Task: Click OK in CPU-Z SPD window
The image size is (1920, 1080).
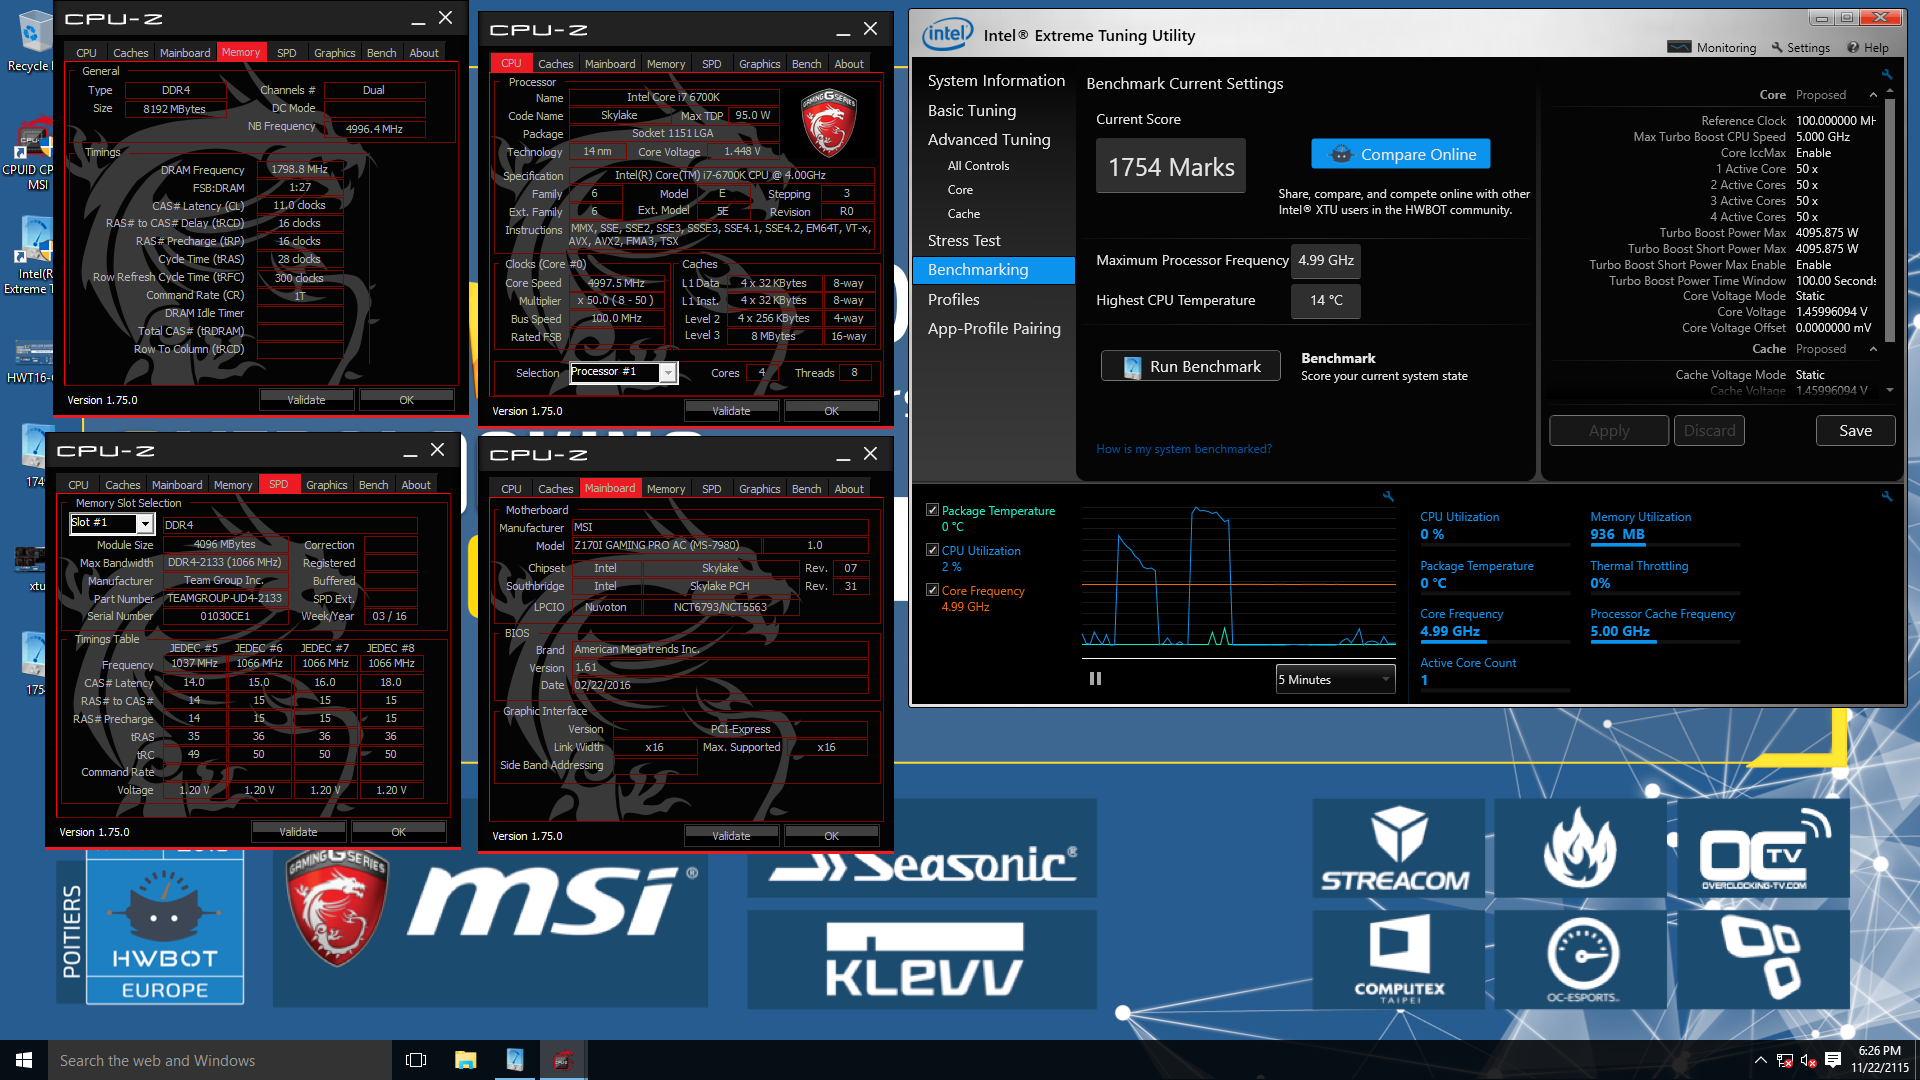Action: pos(398,832)
